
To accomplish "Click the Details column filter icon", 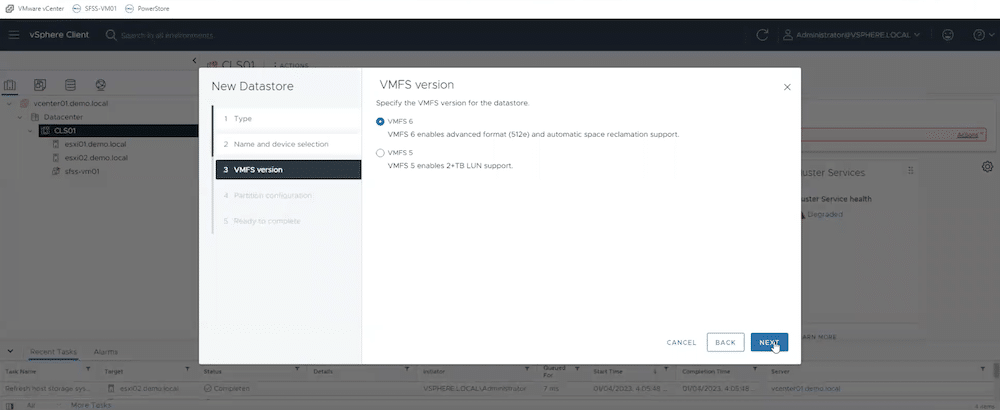I will [407, 369].
